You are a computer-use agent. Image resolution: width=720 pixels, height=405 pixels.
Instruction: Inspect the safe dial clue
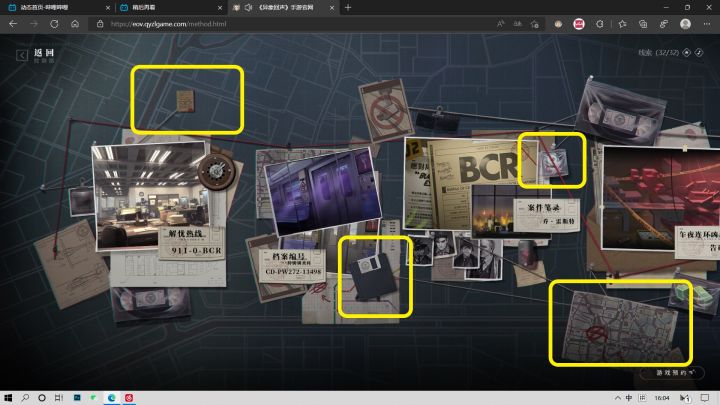tap(217, 171)
